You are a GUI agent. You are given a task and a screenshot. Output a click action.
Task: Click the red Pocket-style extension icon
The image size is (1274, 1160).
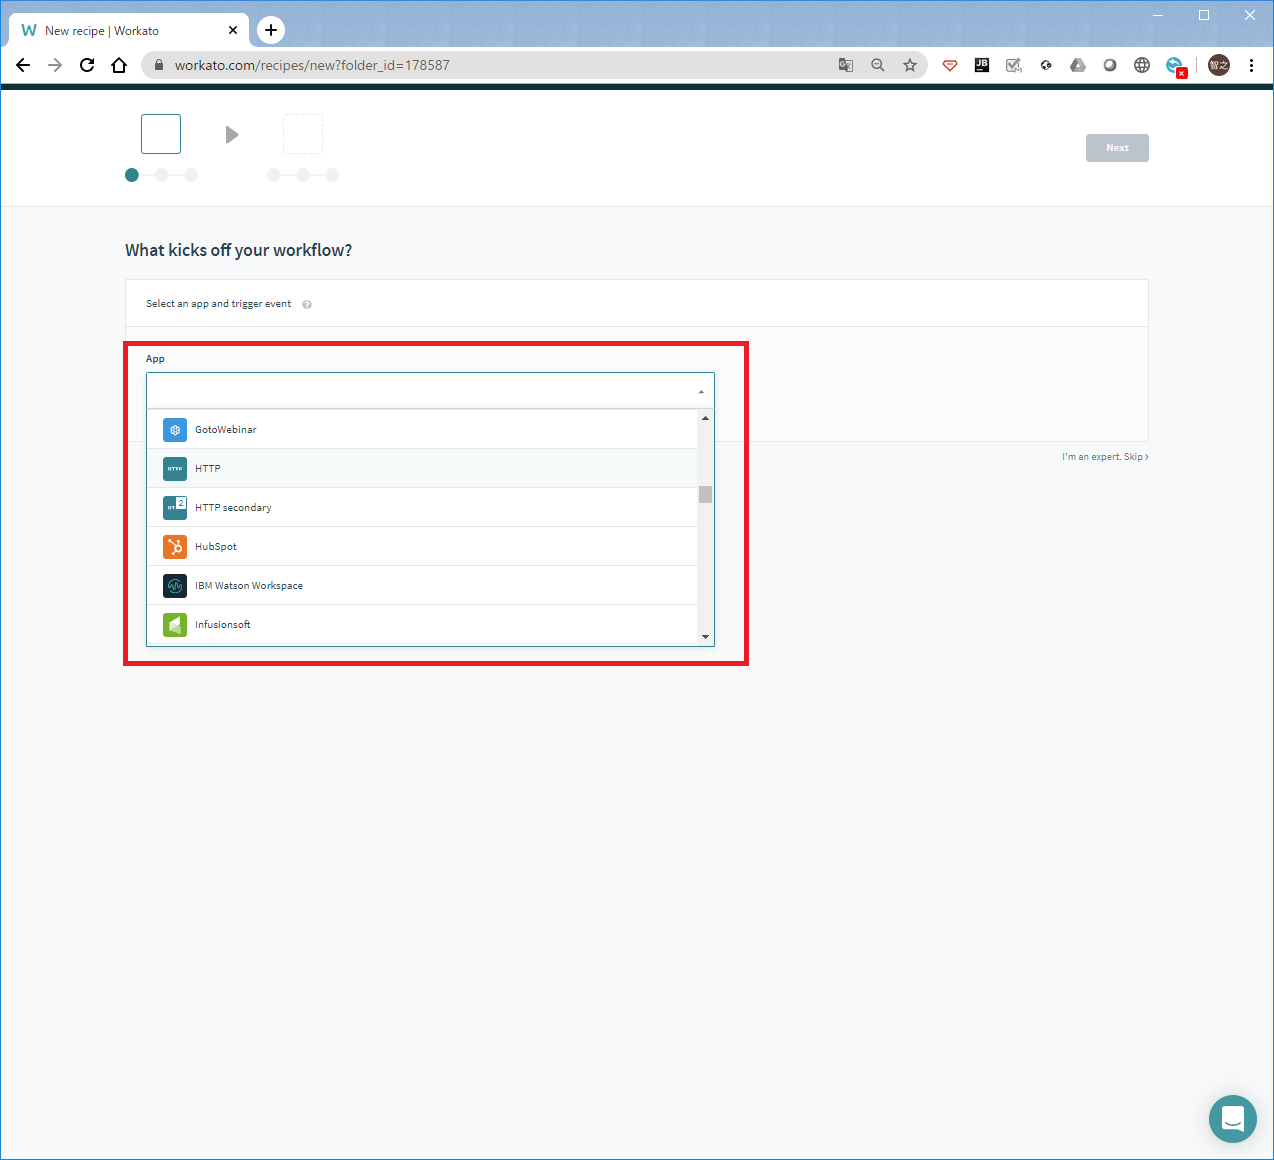[950, 65]
